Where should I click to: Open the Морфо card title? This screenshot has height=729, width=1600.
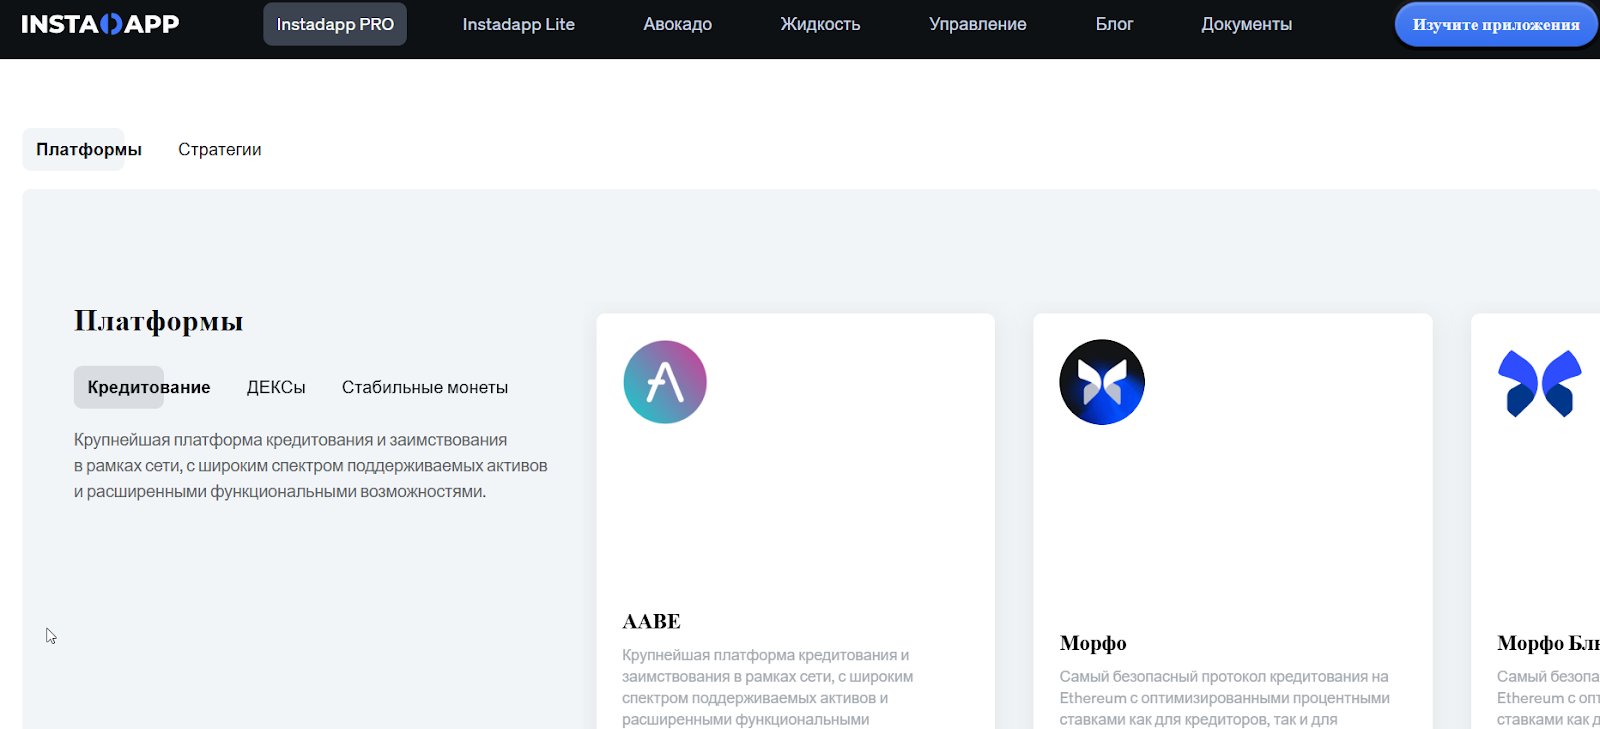click(x=1093, y=644)
